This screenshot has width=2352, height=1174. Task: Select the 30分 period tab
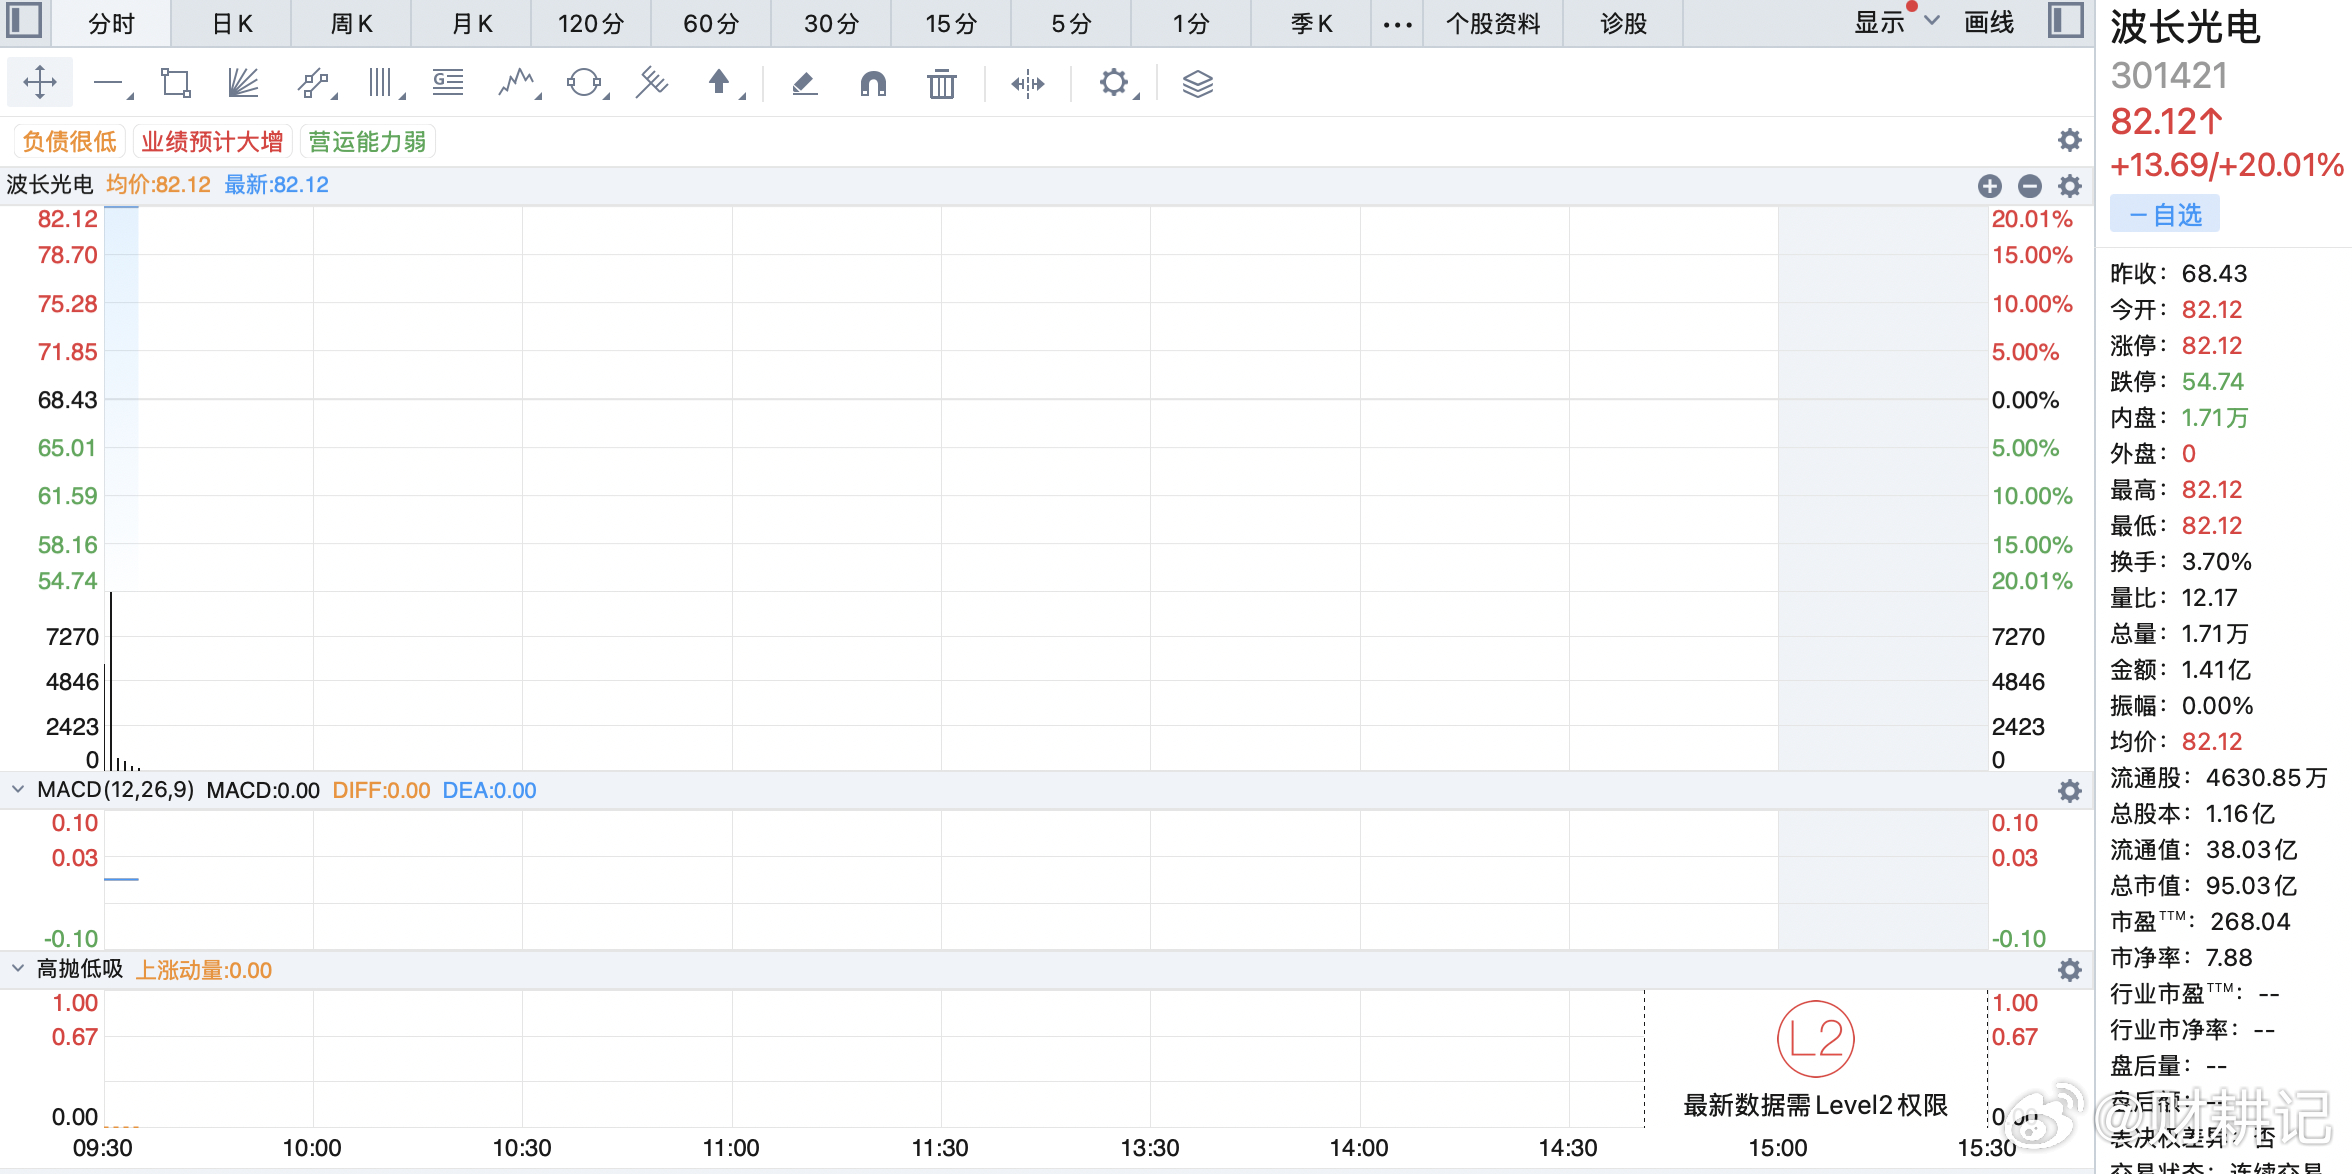(831, 23)
